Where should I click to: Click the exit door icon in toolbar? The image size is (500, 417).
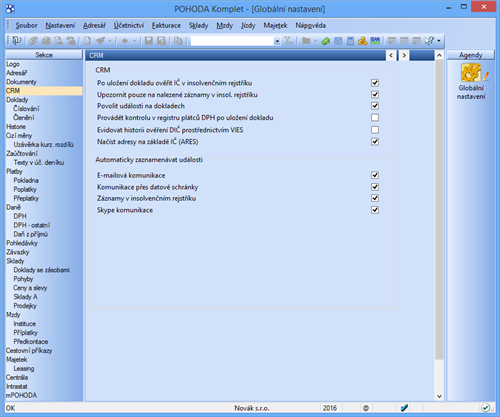point(17,41)
